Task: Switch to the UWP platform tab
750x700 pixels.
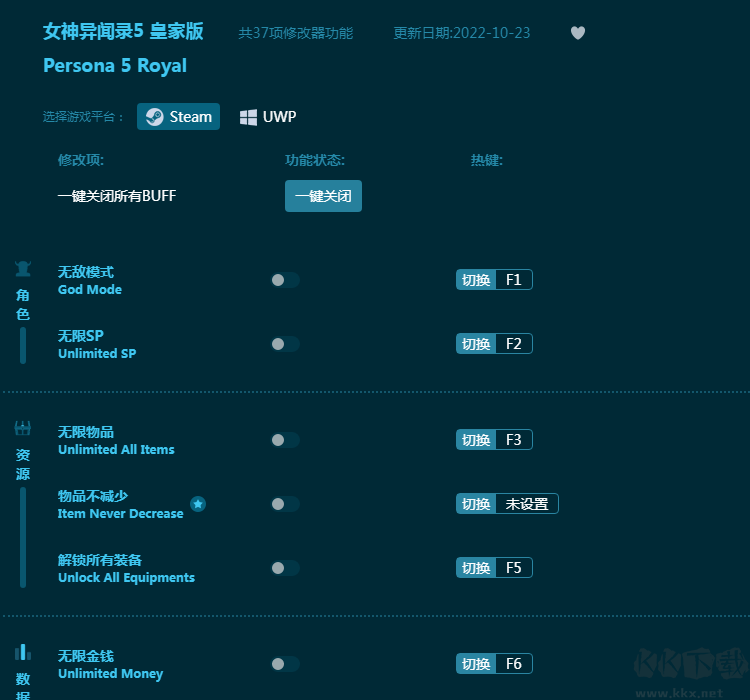Action: click(x=268, y=117)
